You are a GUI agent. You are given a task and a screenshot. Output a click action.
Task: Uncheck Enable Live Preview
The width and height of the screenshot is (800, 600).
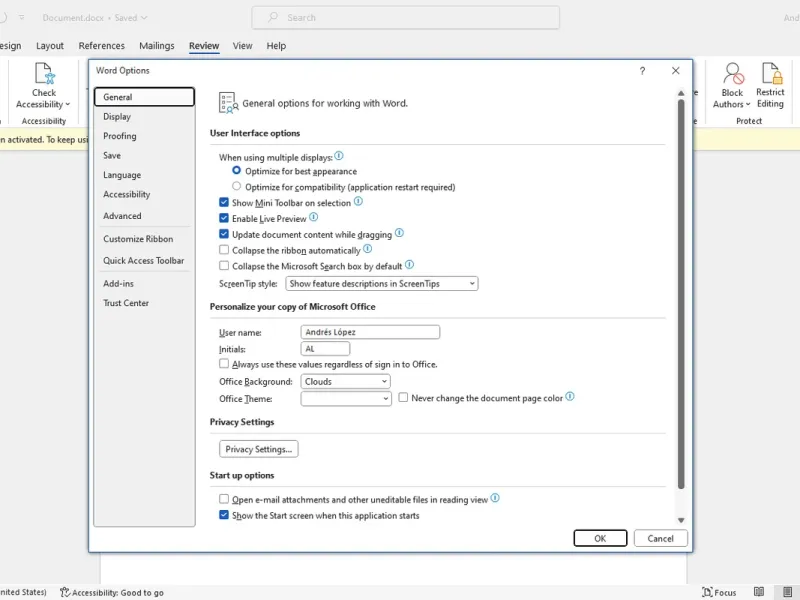[223, 218]
